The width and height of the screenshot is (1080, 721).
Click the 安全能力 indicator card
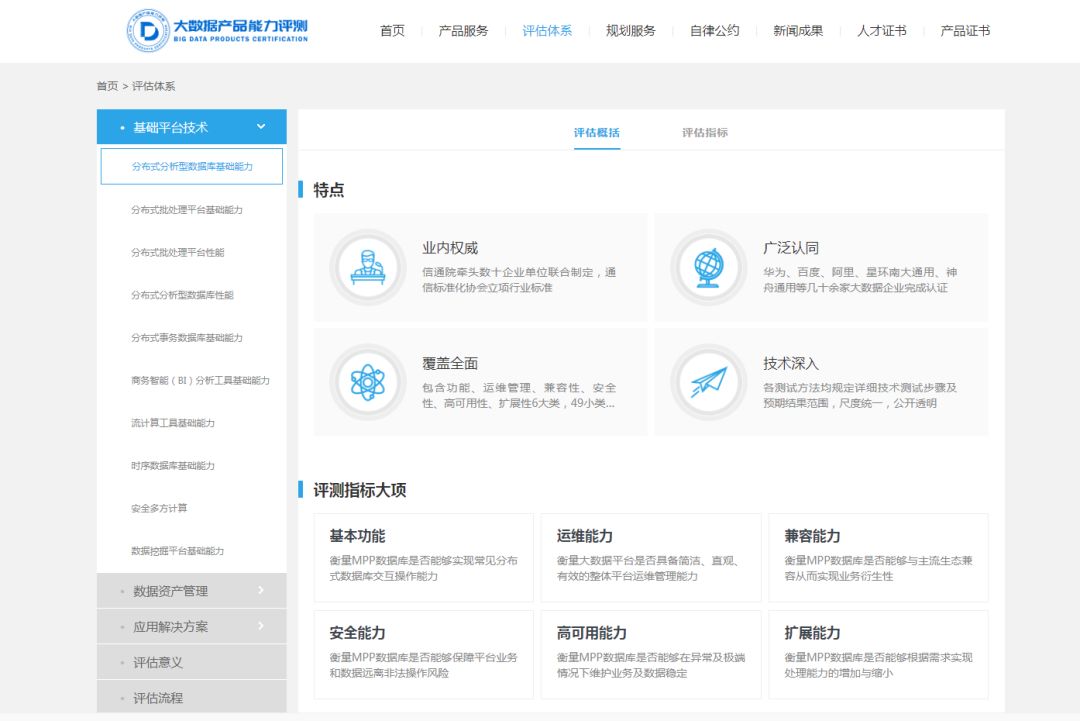424,655
